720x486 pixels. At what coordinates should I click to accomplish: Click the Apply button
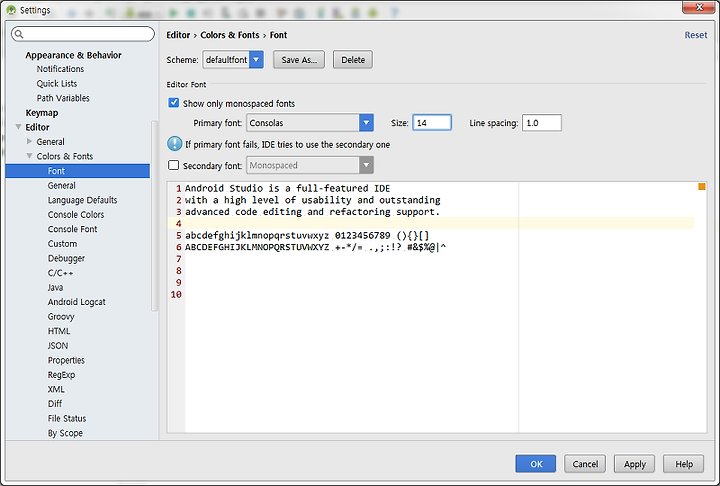coord(634,463)
